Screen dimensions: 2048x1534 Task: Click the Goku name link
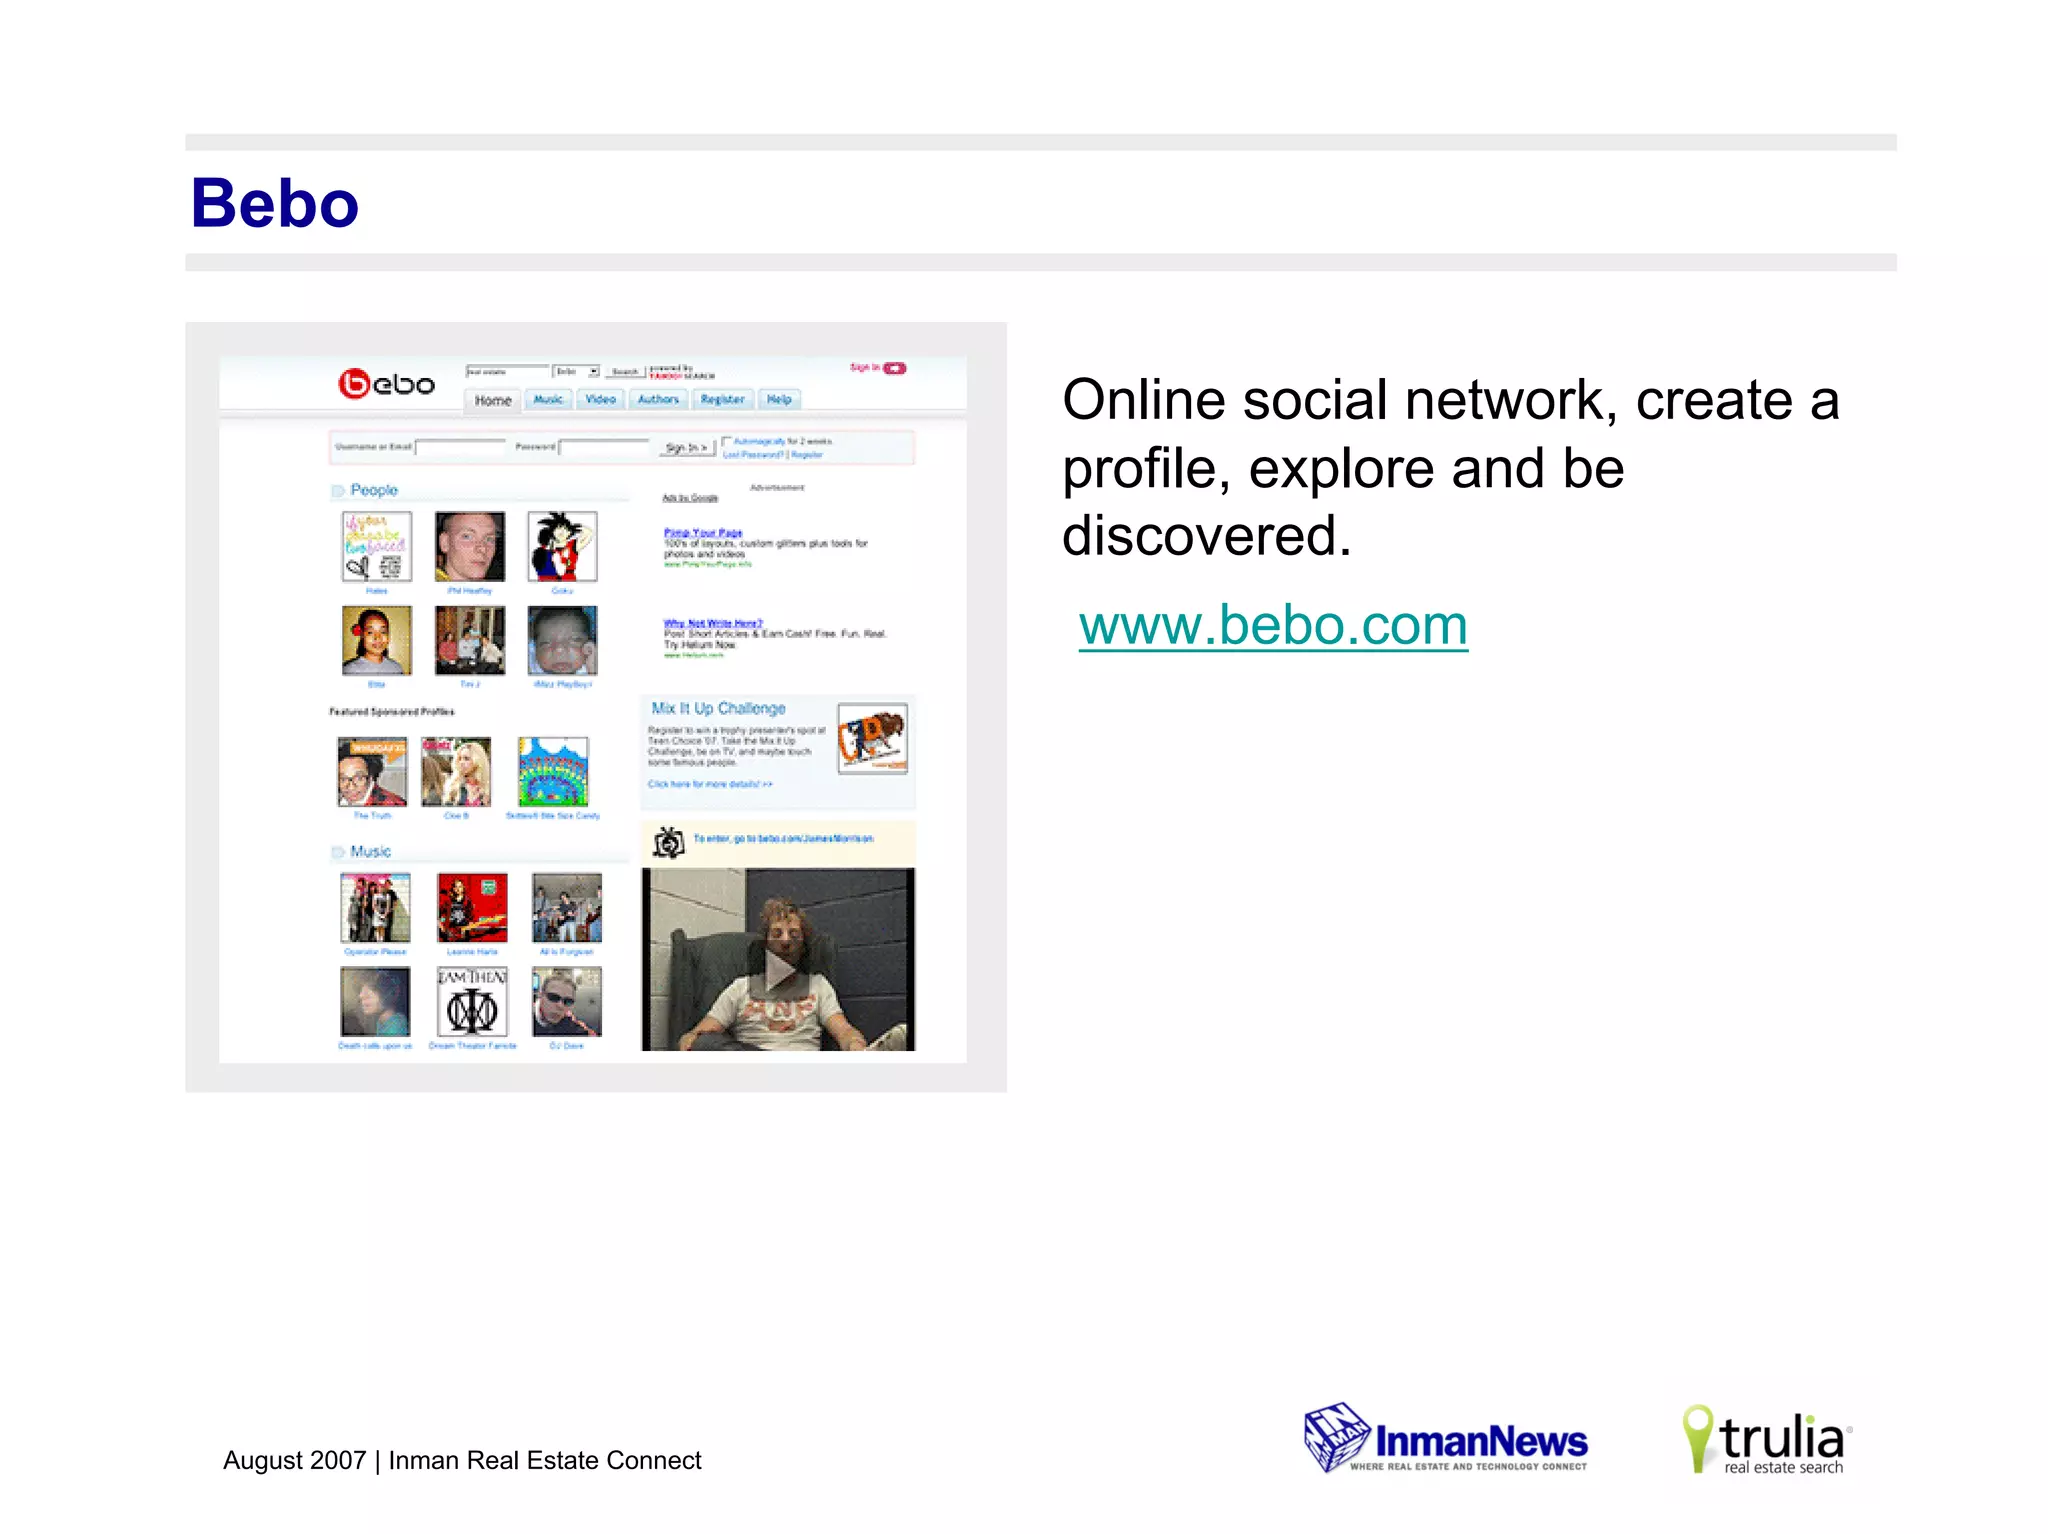(x=563, y=591)
